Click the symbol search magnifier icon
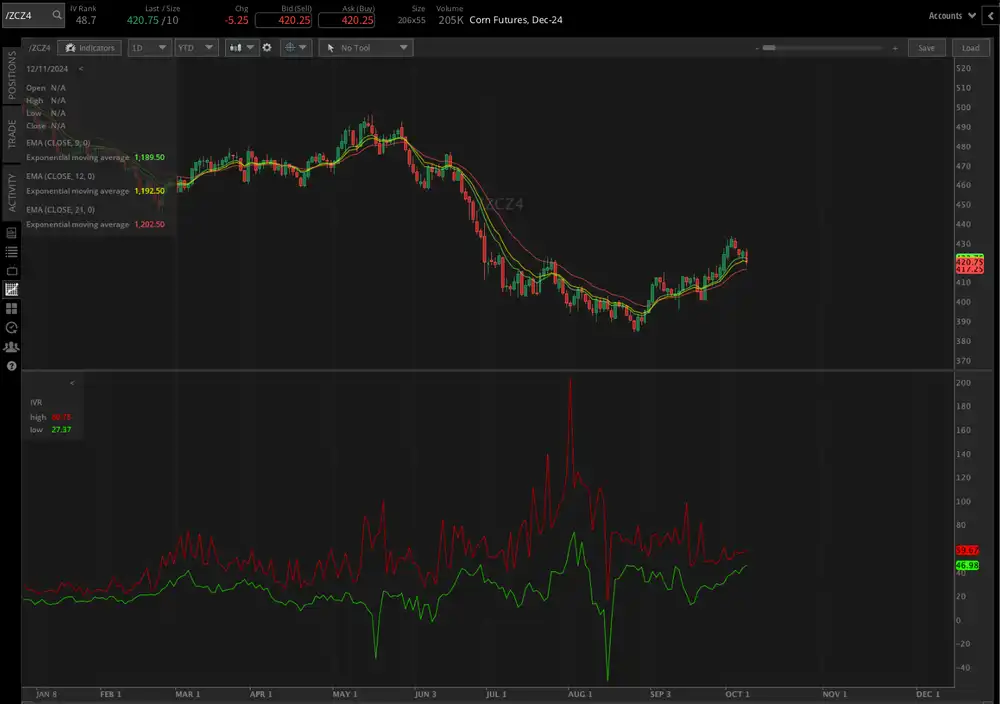The image size is (1000, 704). click(57, 16)
